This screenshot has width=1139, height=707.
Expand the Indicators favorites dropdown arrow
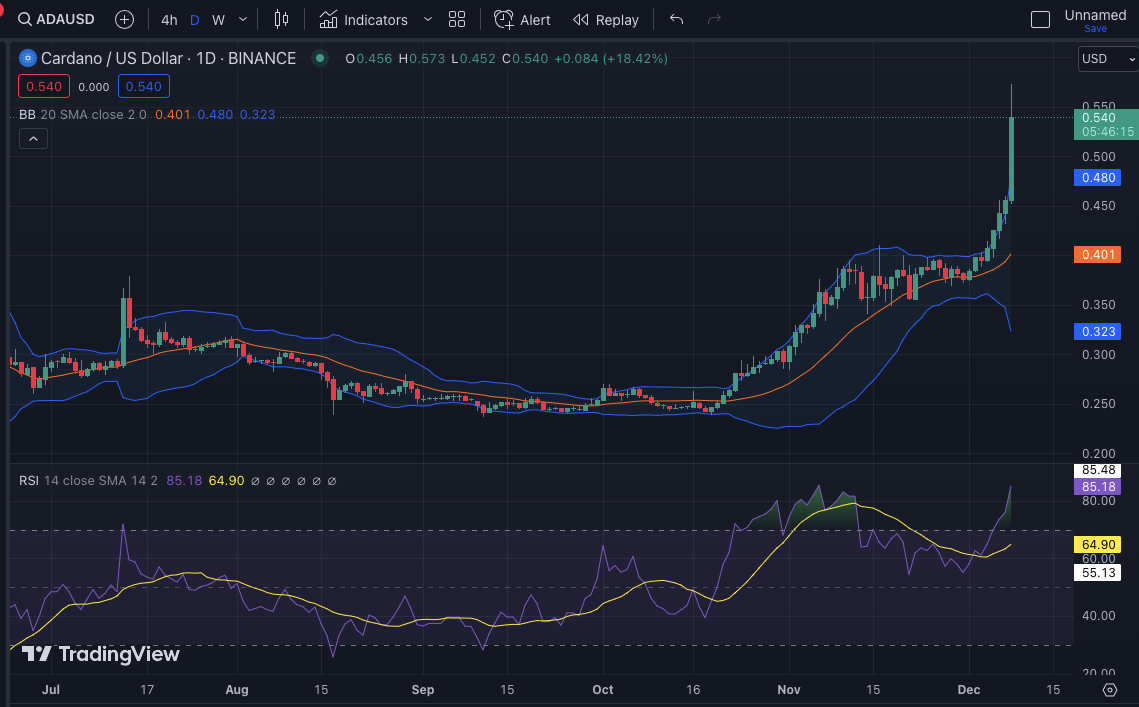[428, 19]
